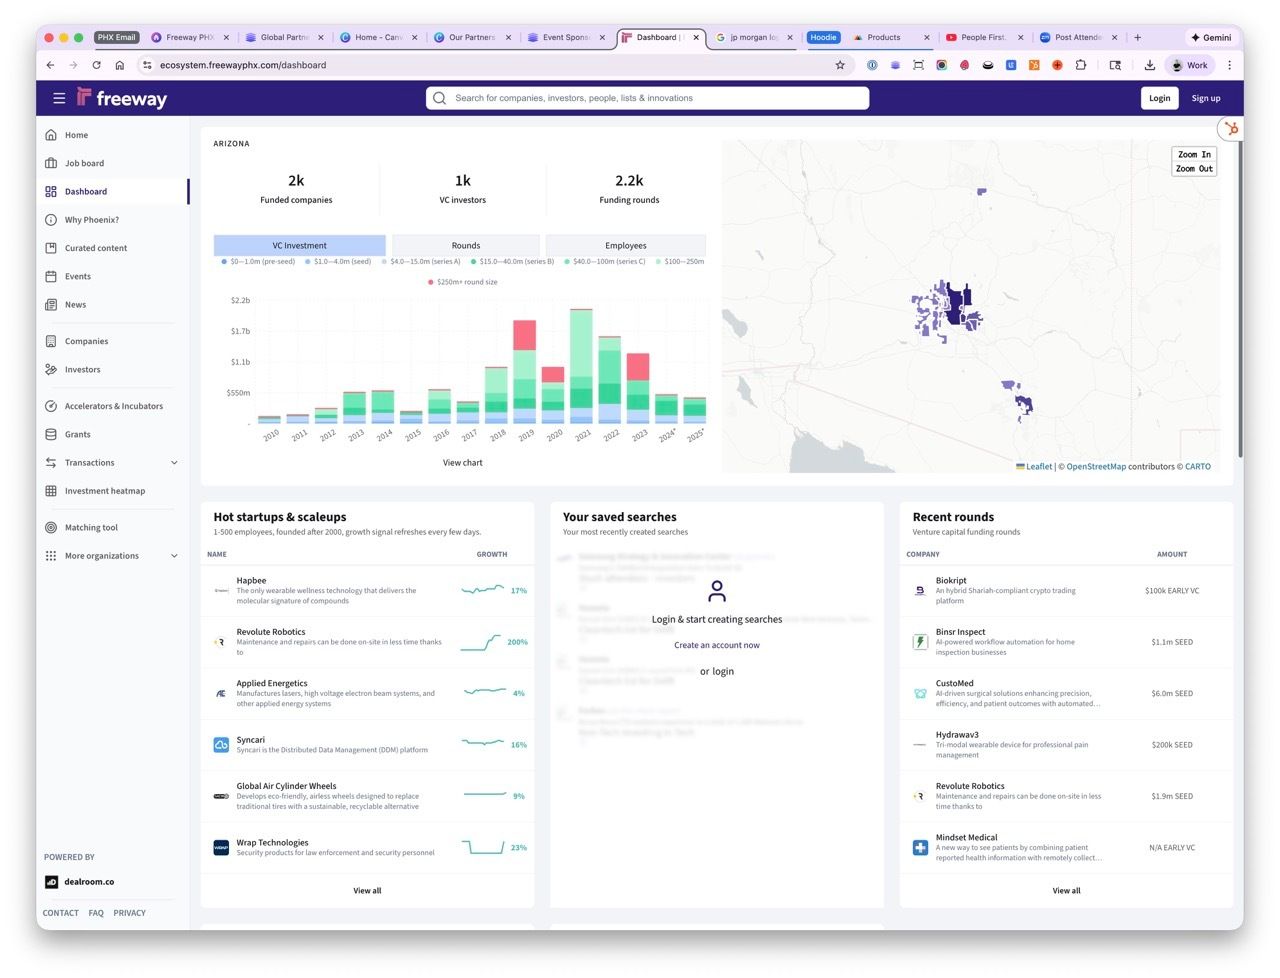Click the Home icon in the sidebar
The height and width of the screenshot is (978, 1280).
tap(51, 135)
